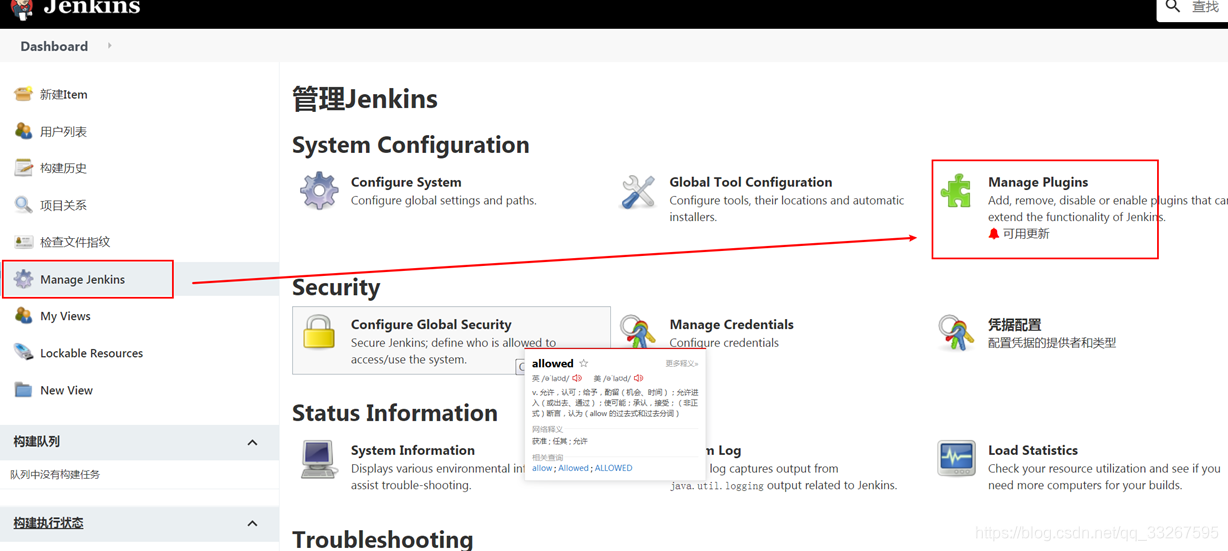Click the 用户列表 people icon
This screenshot has width=1228, height=551.
[23, 131]
